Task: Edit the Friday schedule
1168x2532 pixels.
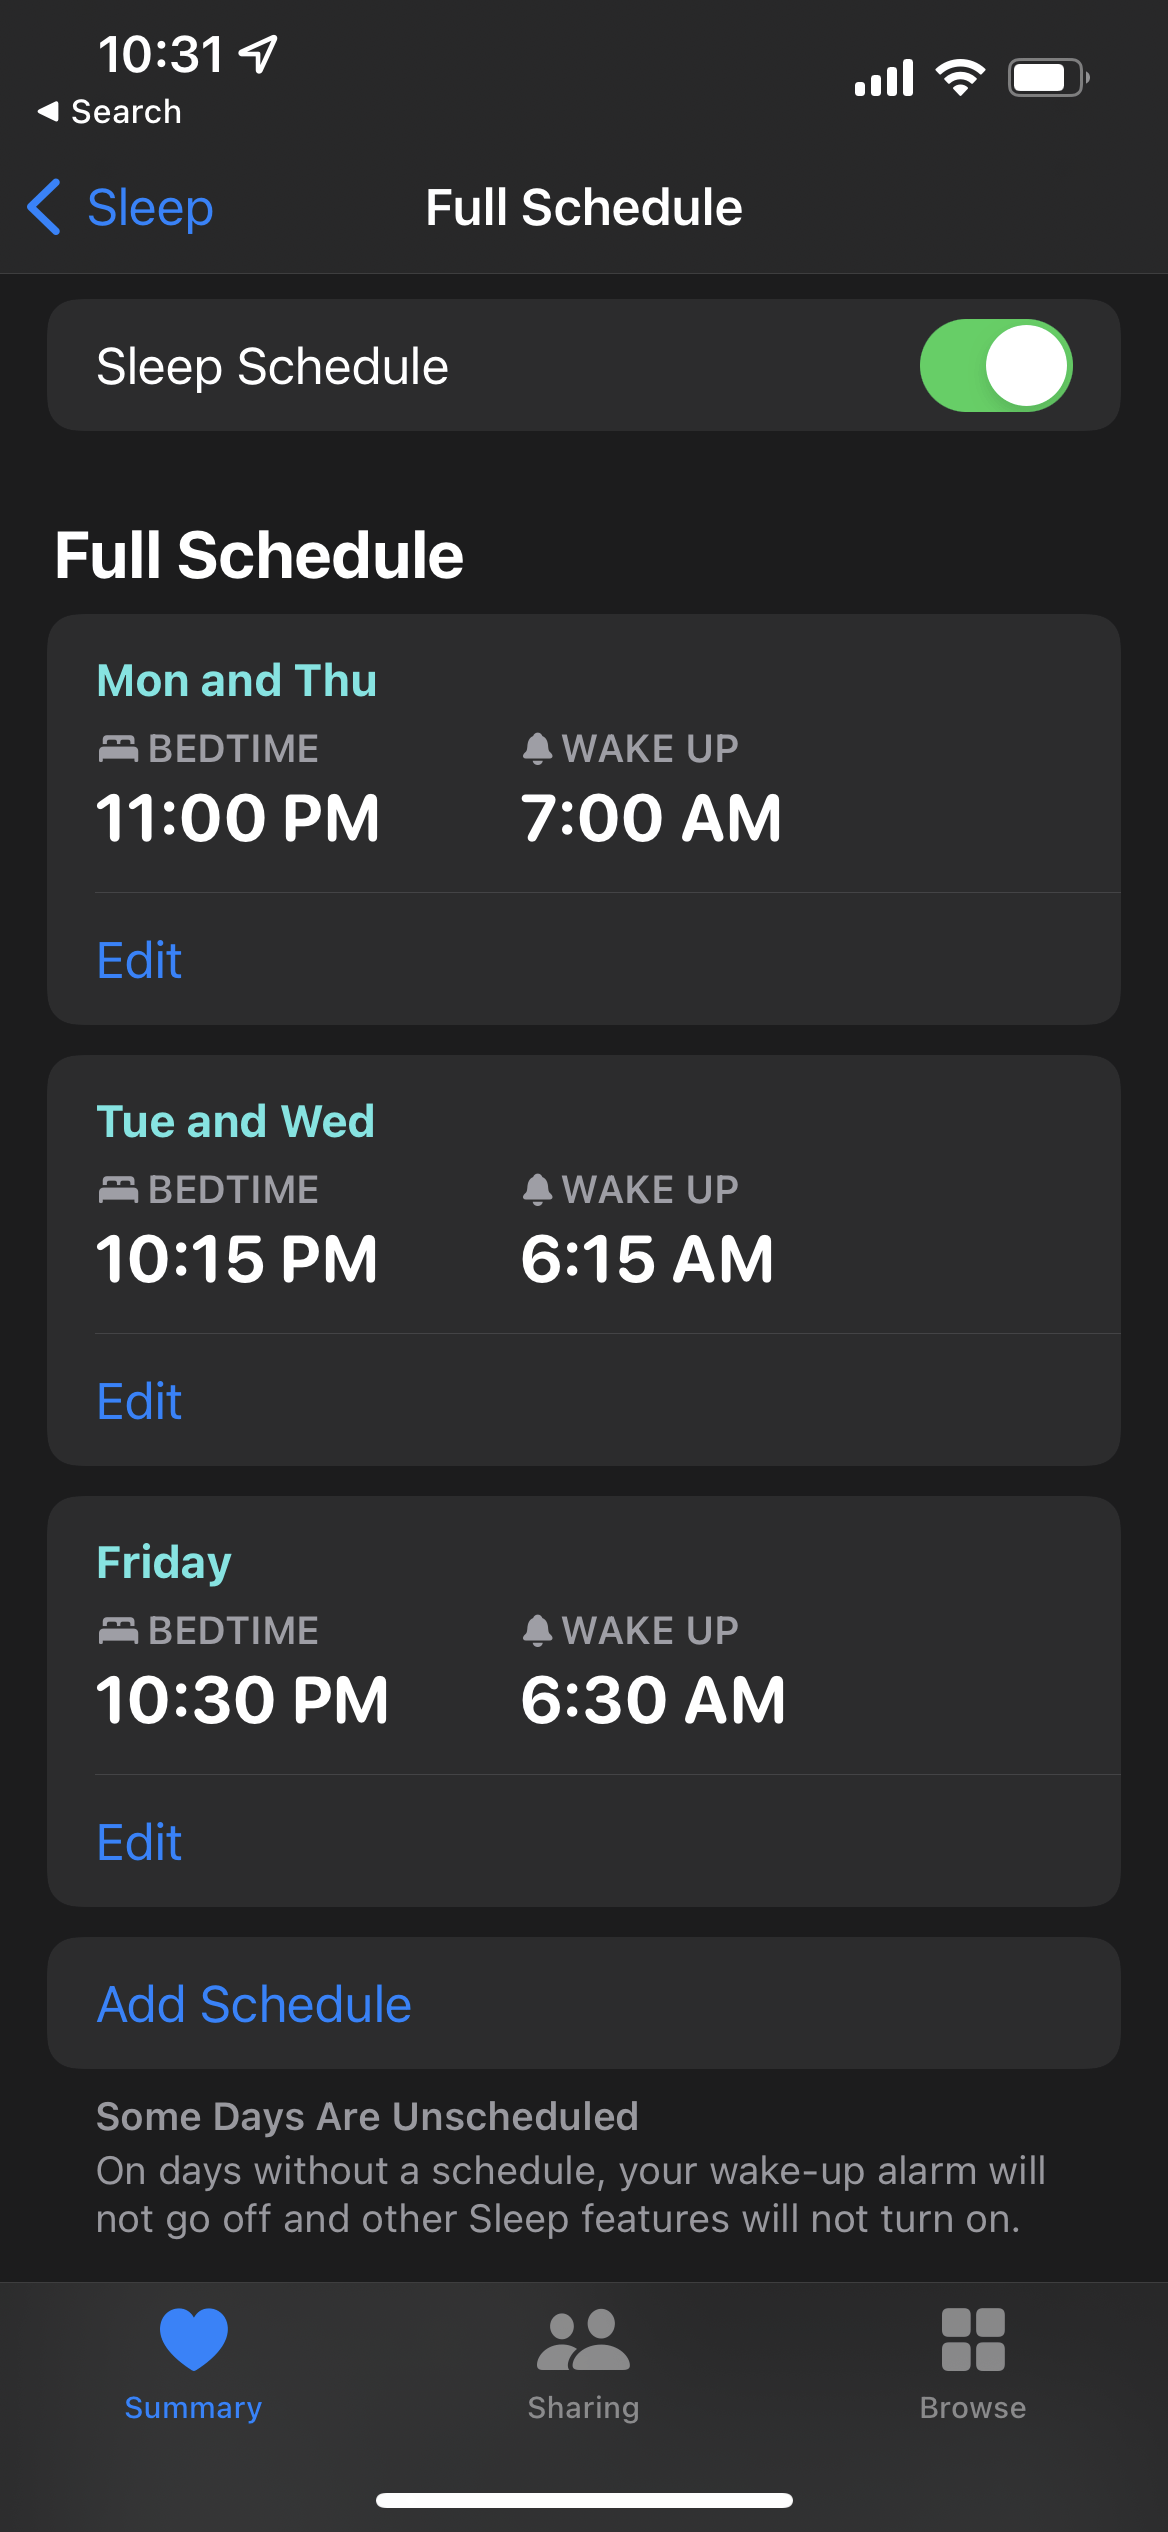Action: tap(139, 1842)
